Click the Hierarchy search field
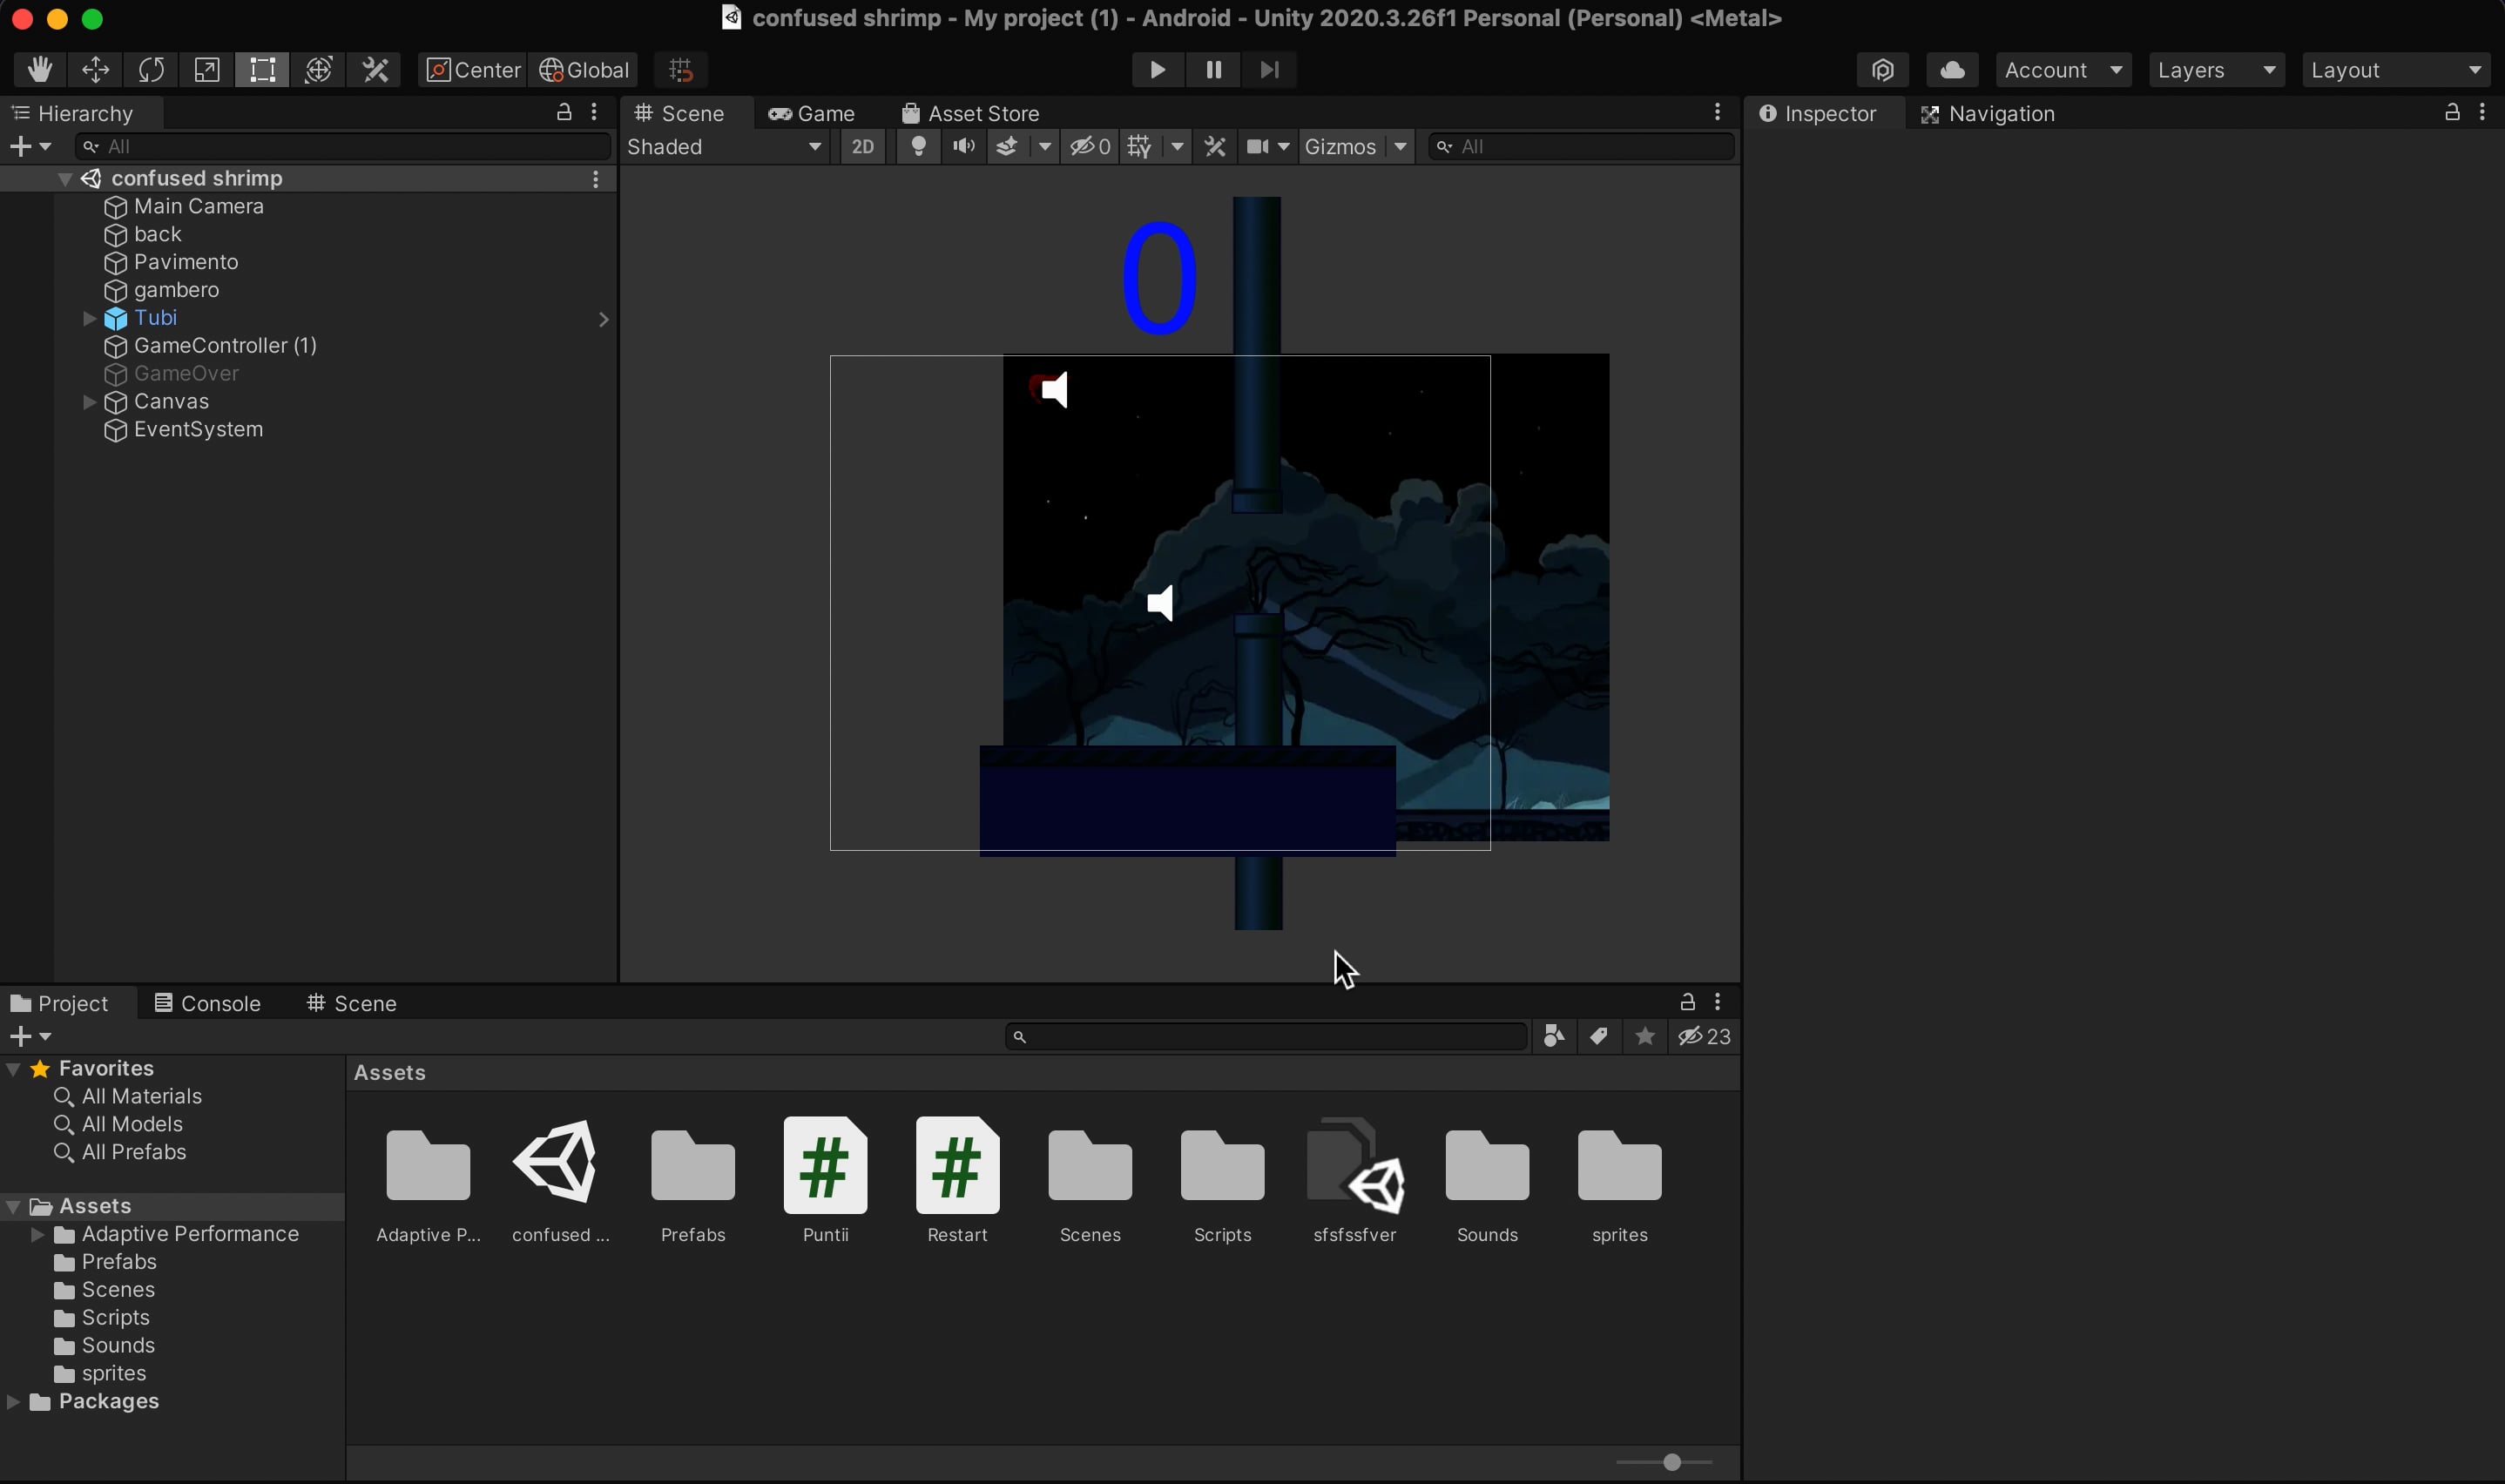This screenshot has width=2505, height=1484. pos(343,147)
